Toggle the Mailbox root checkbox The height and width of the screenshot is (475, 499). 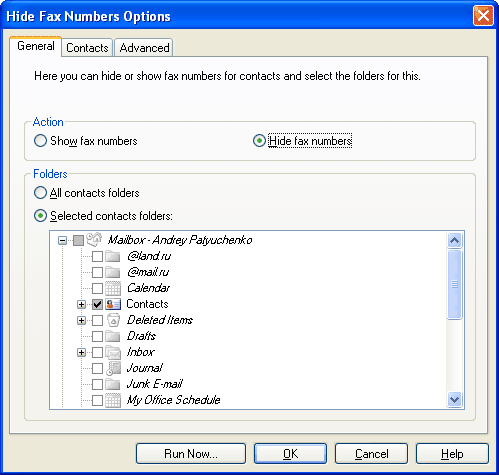78,240
